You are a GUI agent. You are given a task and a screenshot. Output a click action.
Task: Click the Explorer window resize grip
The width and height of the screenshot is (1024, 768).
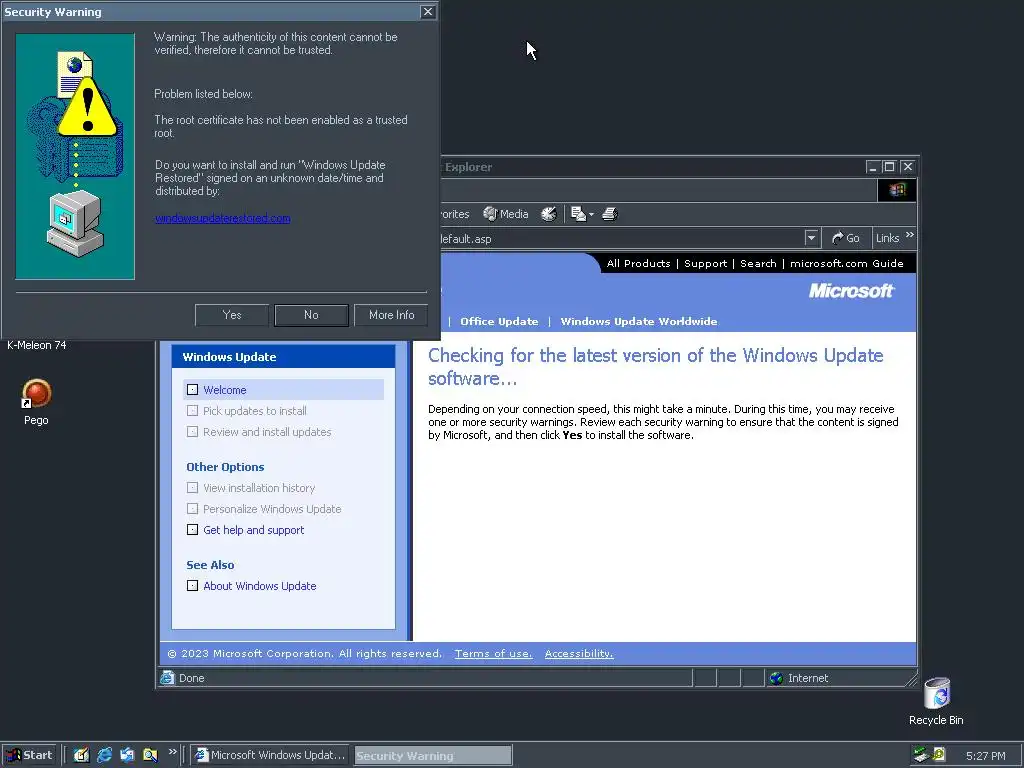tap(912, 680)
